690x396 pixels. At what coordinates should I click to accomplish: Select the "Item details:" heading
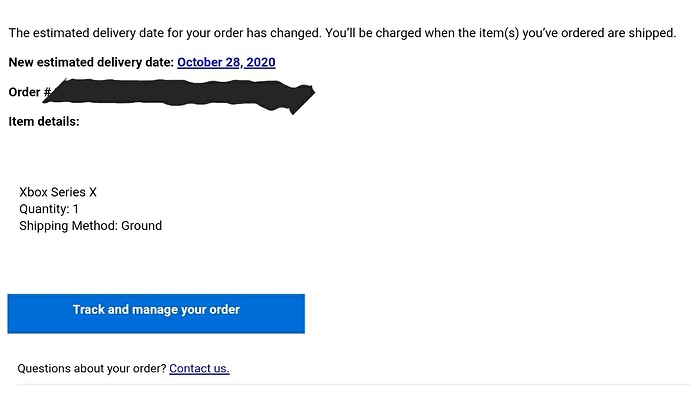coord(44,121)
